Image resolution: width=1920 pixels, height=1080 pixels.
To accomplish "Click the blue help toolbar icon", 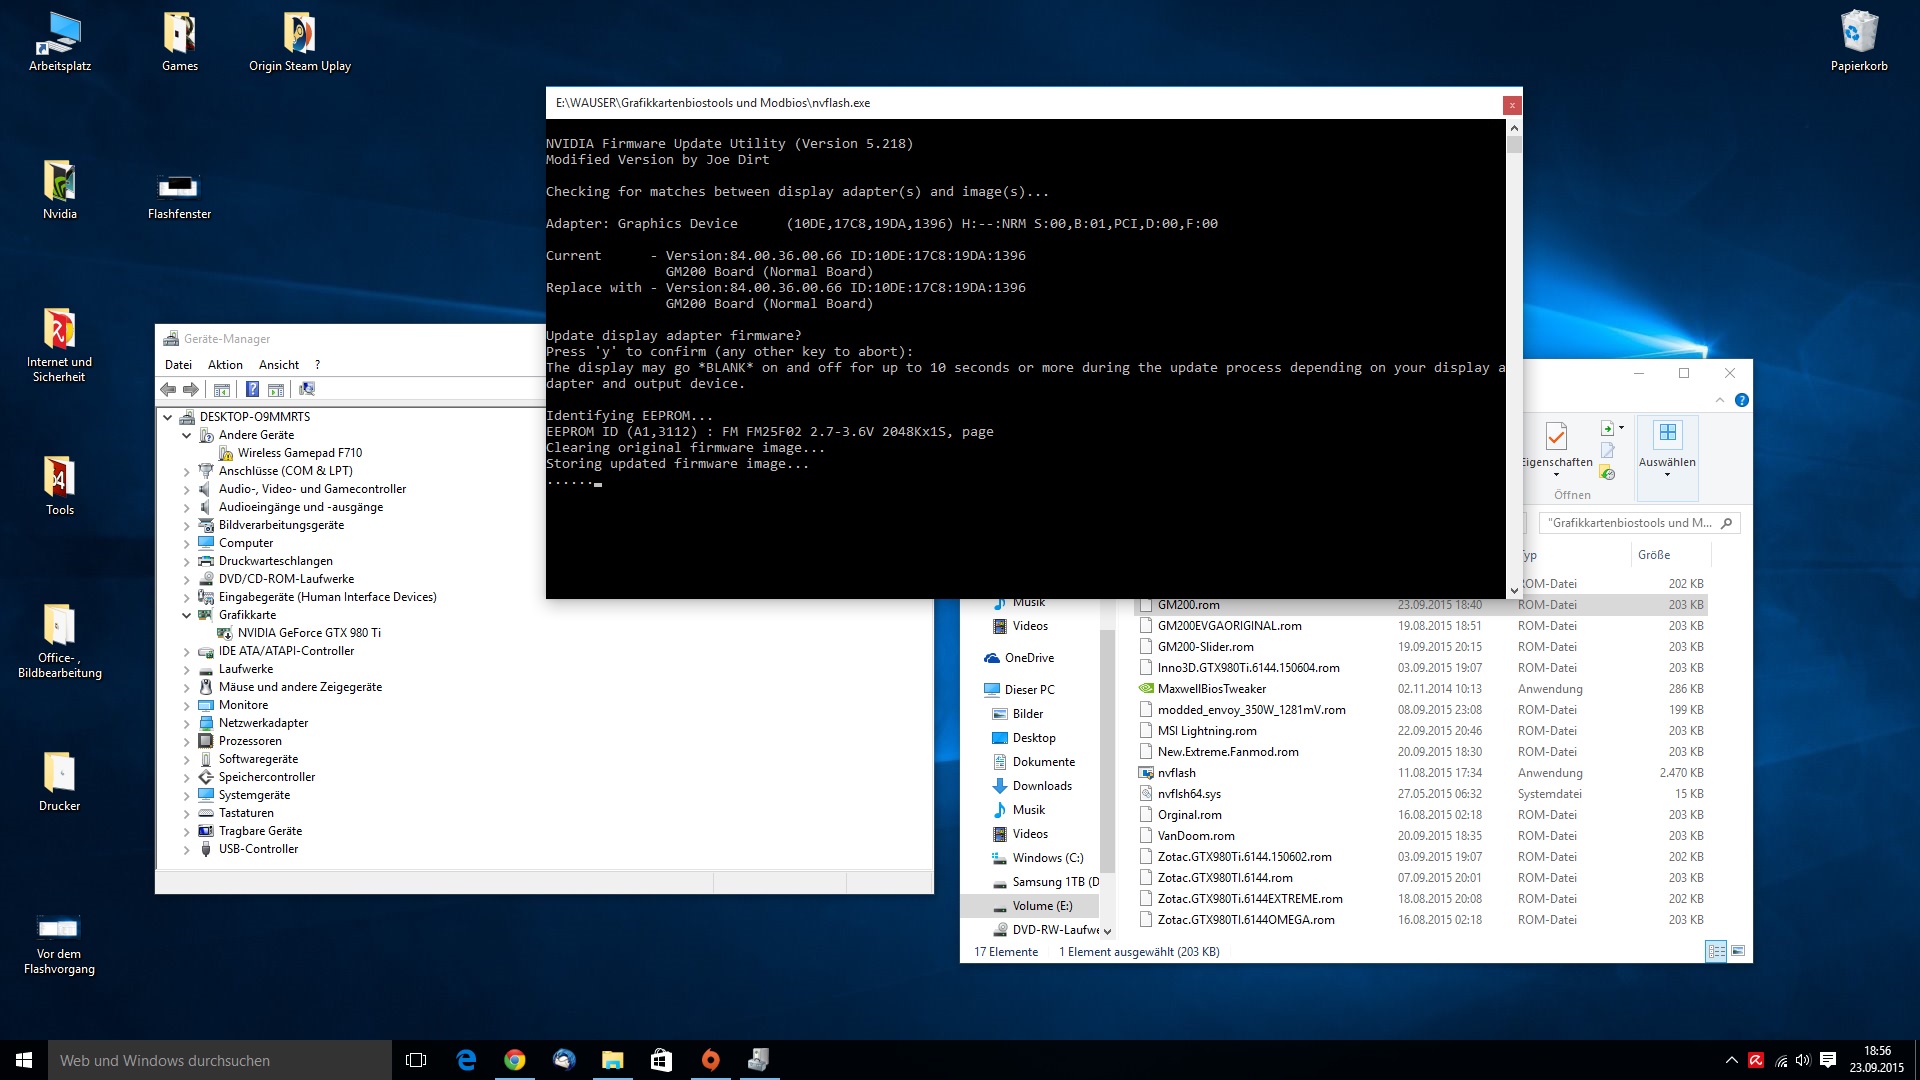I will pos(252,389).
